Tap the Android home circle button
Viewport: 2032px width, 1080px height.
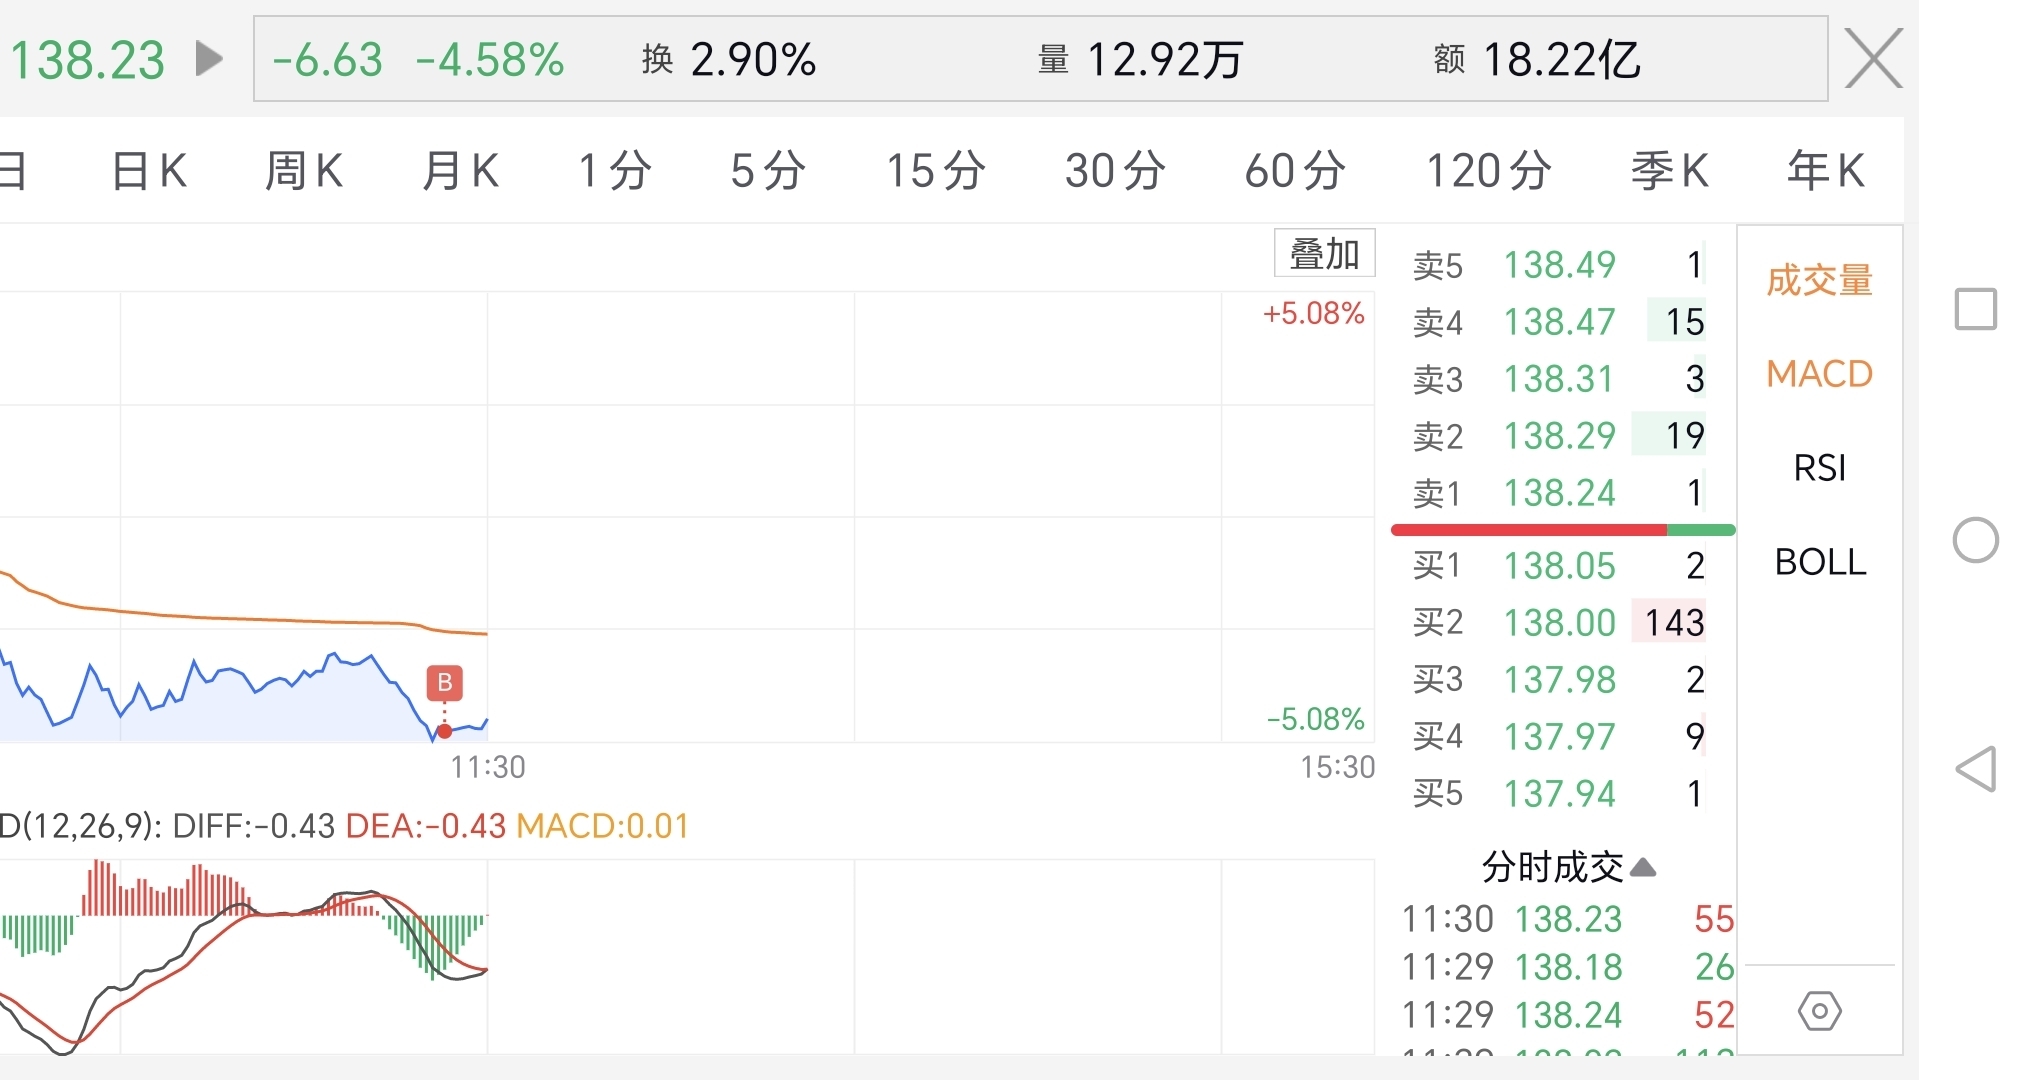pyautogui.click(x=1975, y=541)
